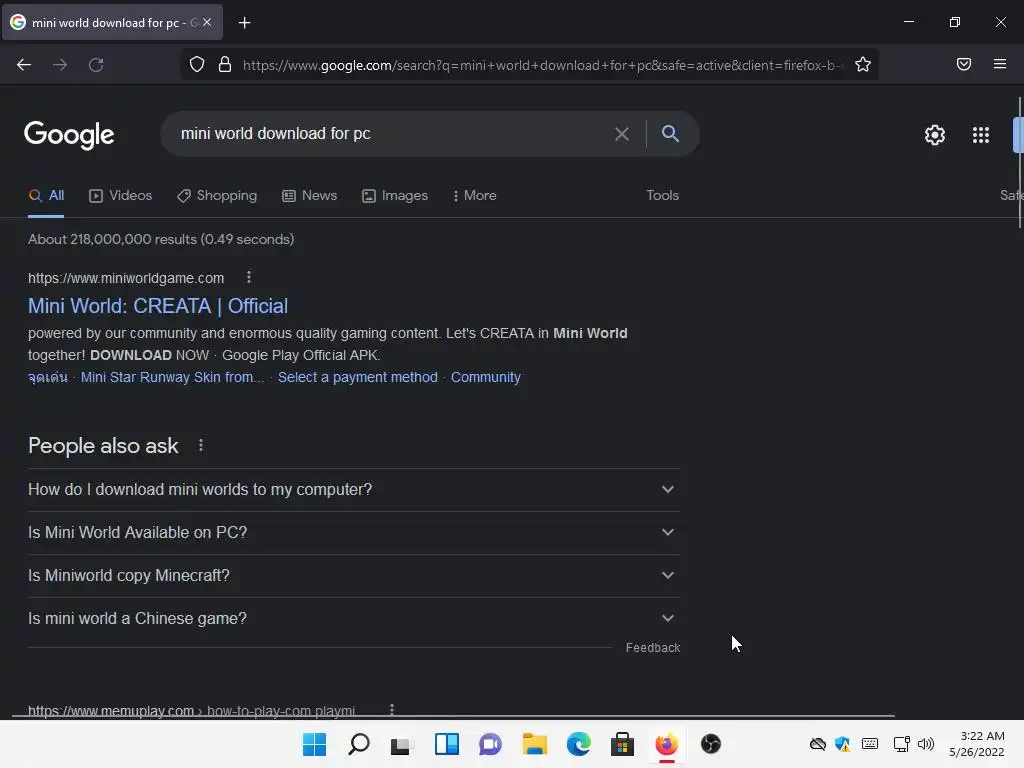The width and height of the screenshot is (1024, 768).
Task: Bookmark this page with the star icon
Action: 863,65
